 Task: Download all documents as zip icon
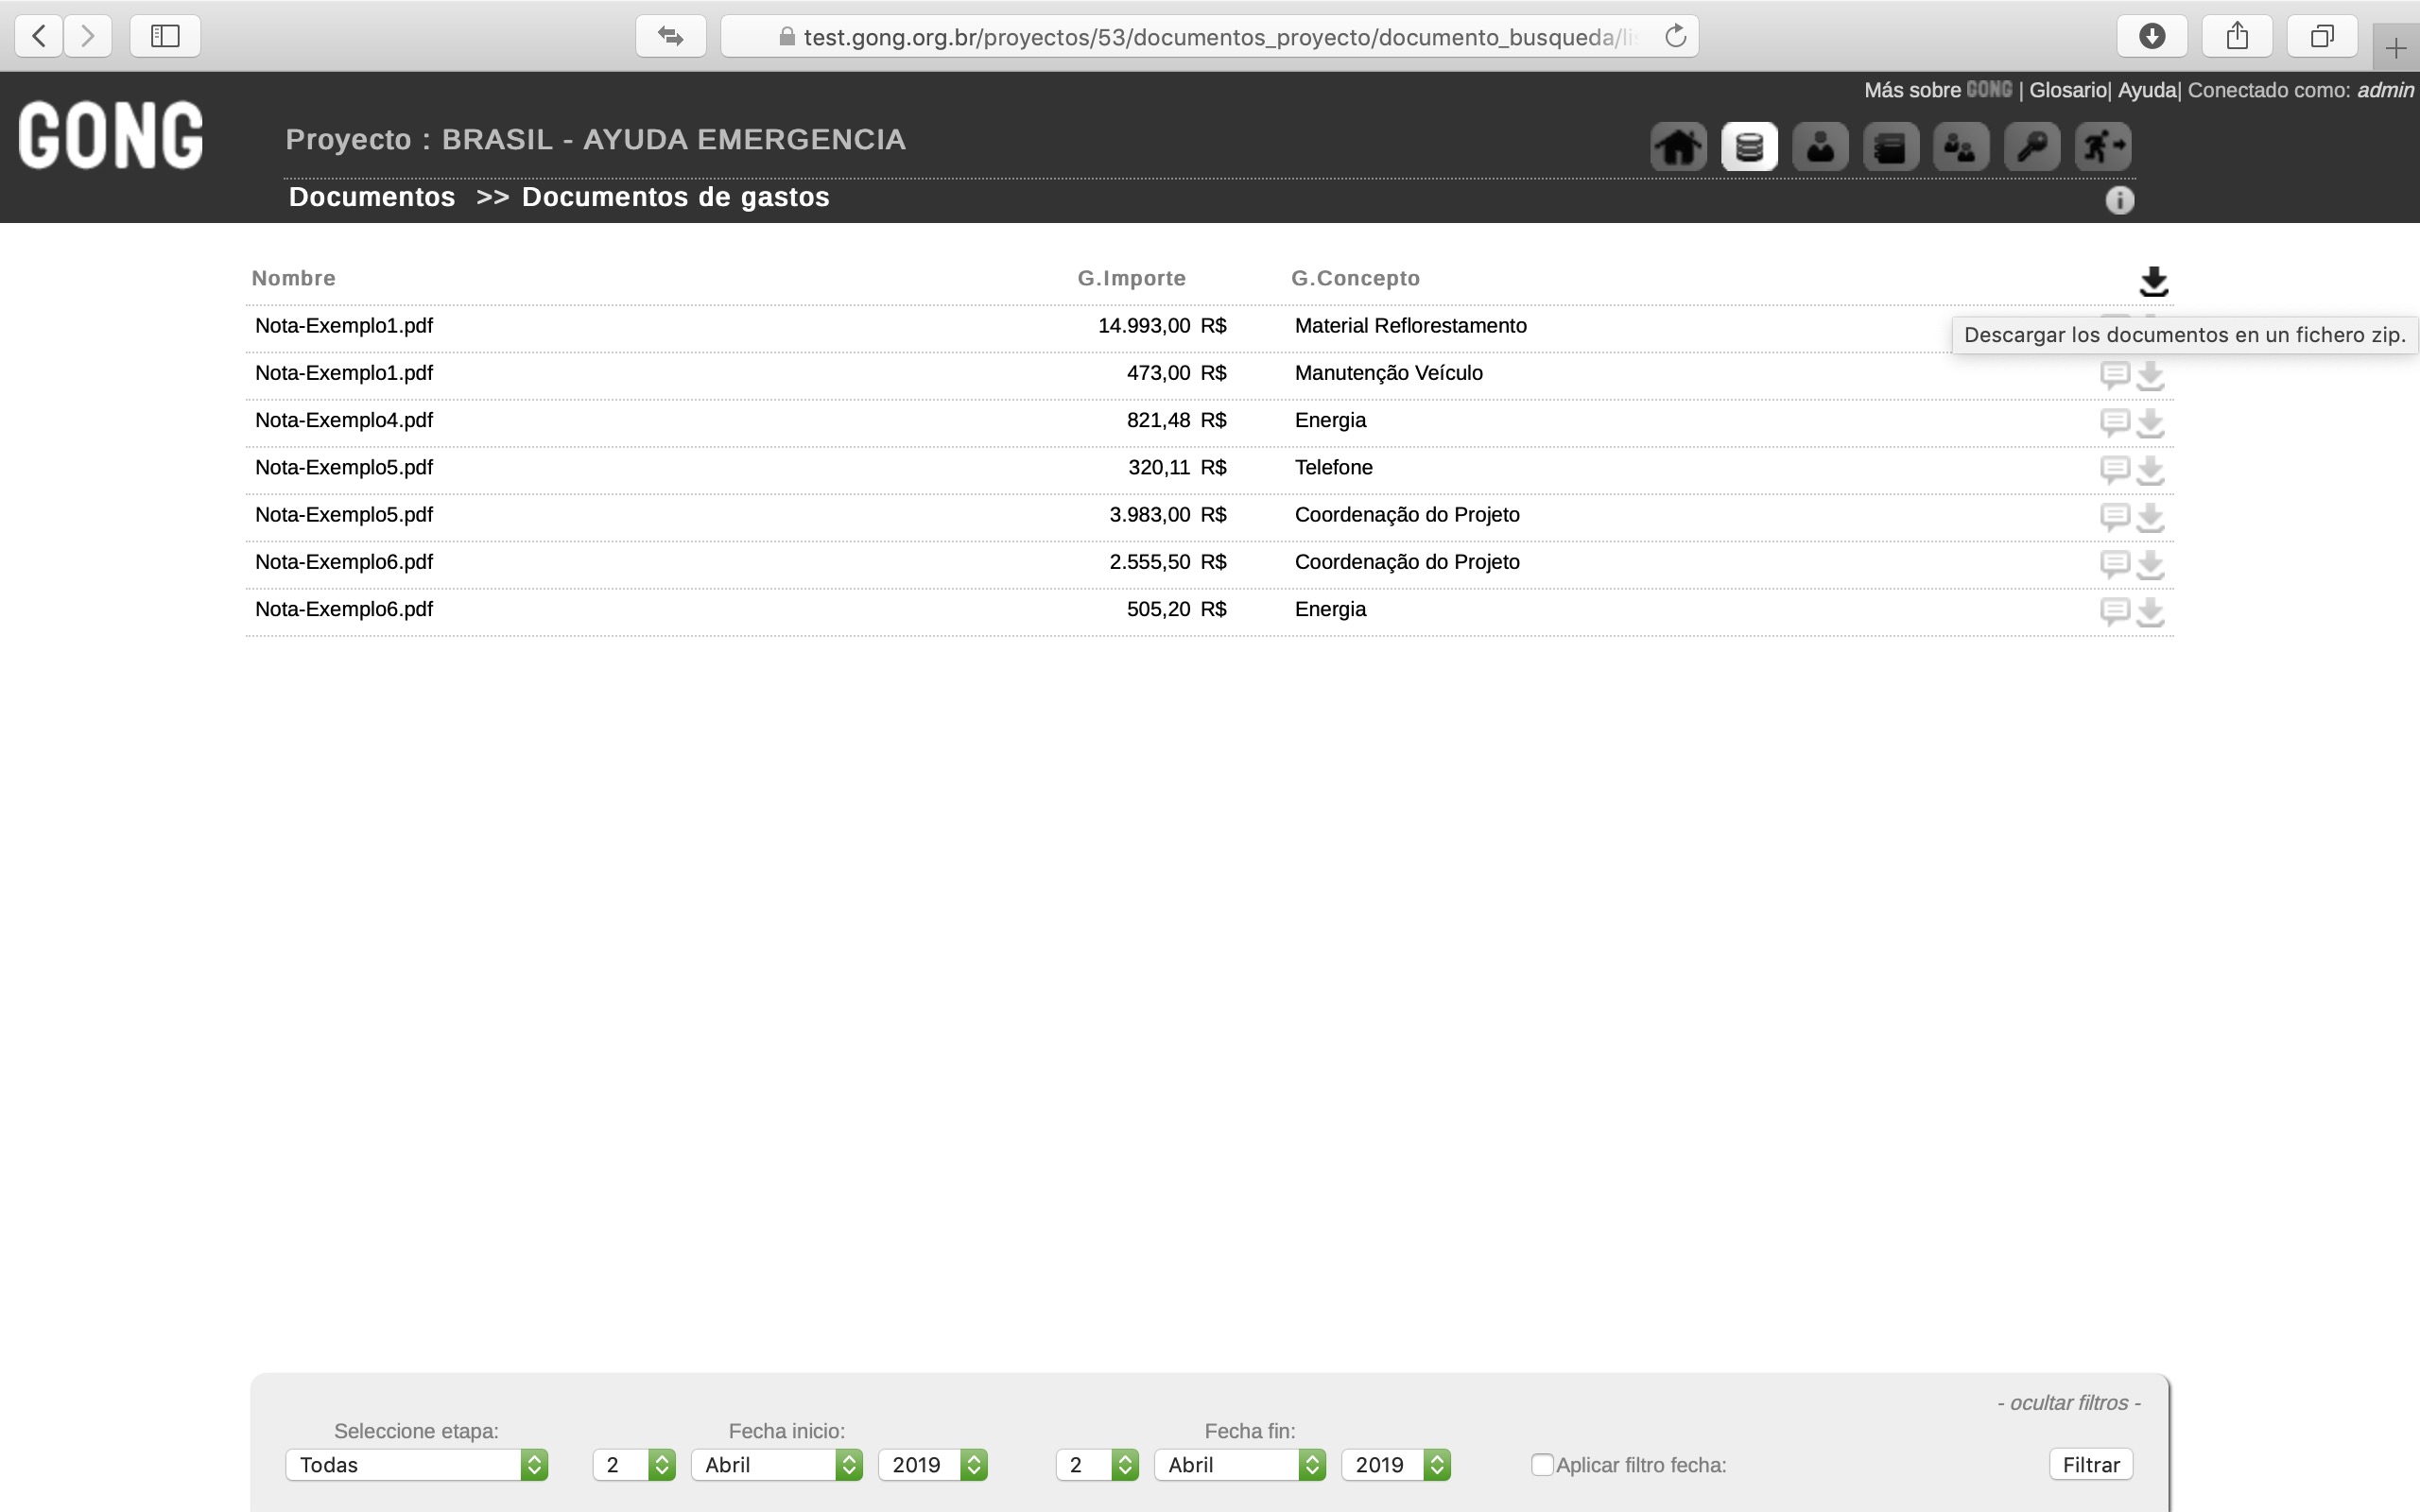tap(2153, 281)
